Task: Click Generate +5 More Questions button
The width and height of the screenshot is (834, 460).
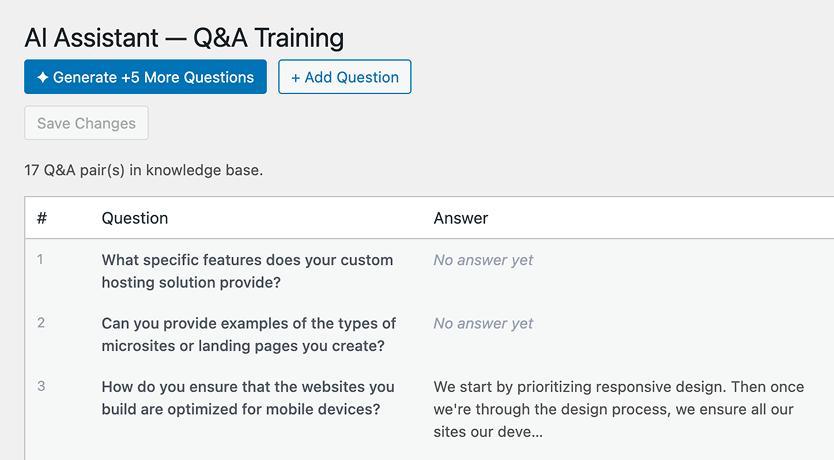Action: (x=145, y=77)
